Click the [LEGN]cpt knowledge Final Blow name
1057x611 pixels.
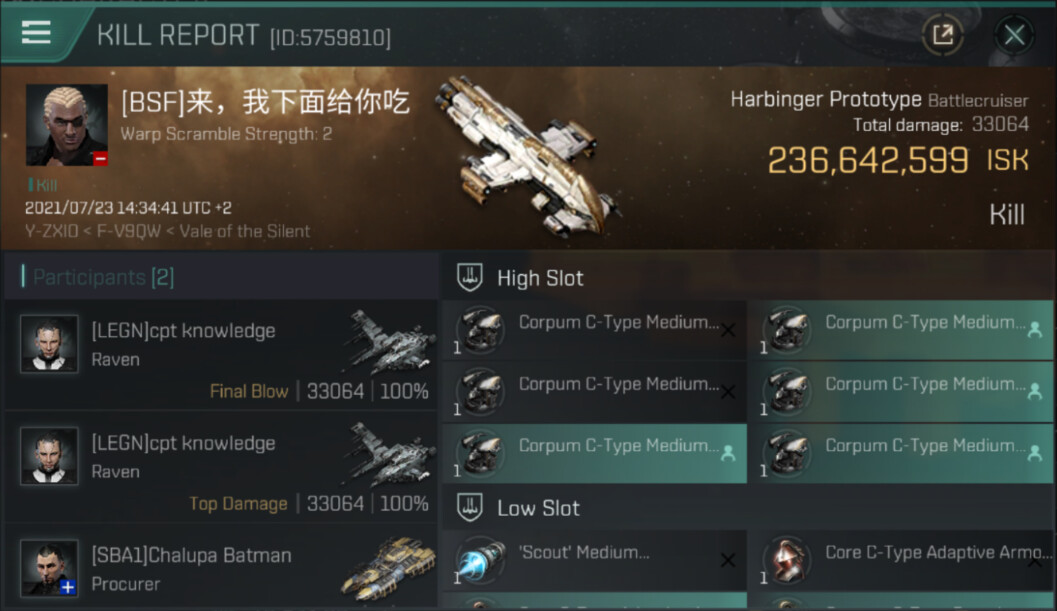click(183, 331)
